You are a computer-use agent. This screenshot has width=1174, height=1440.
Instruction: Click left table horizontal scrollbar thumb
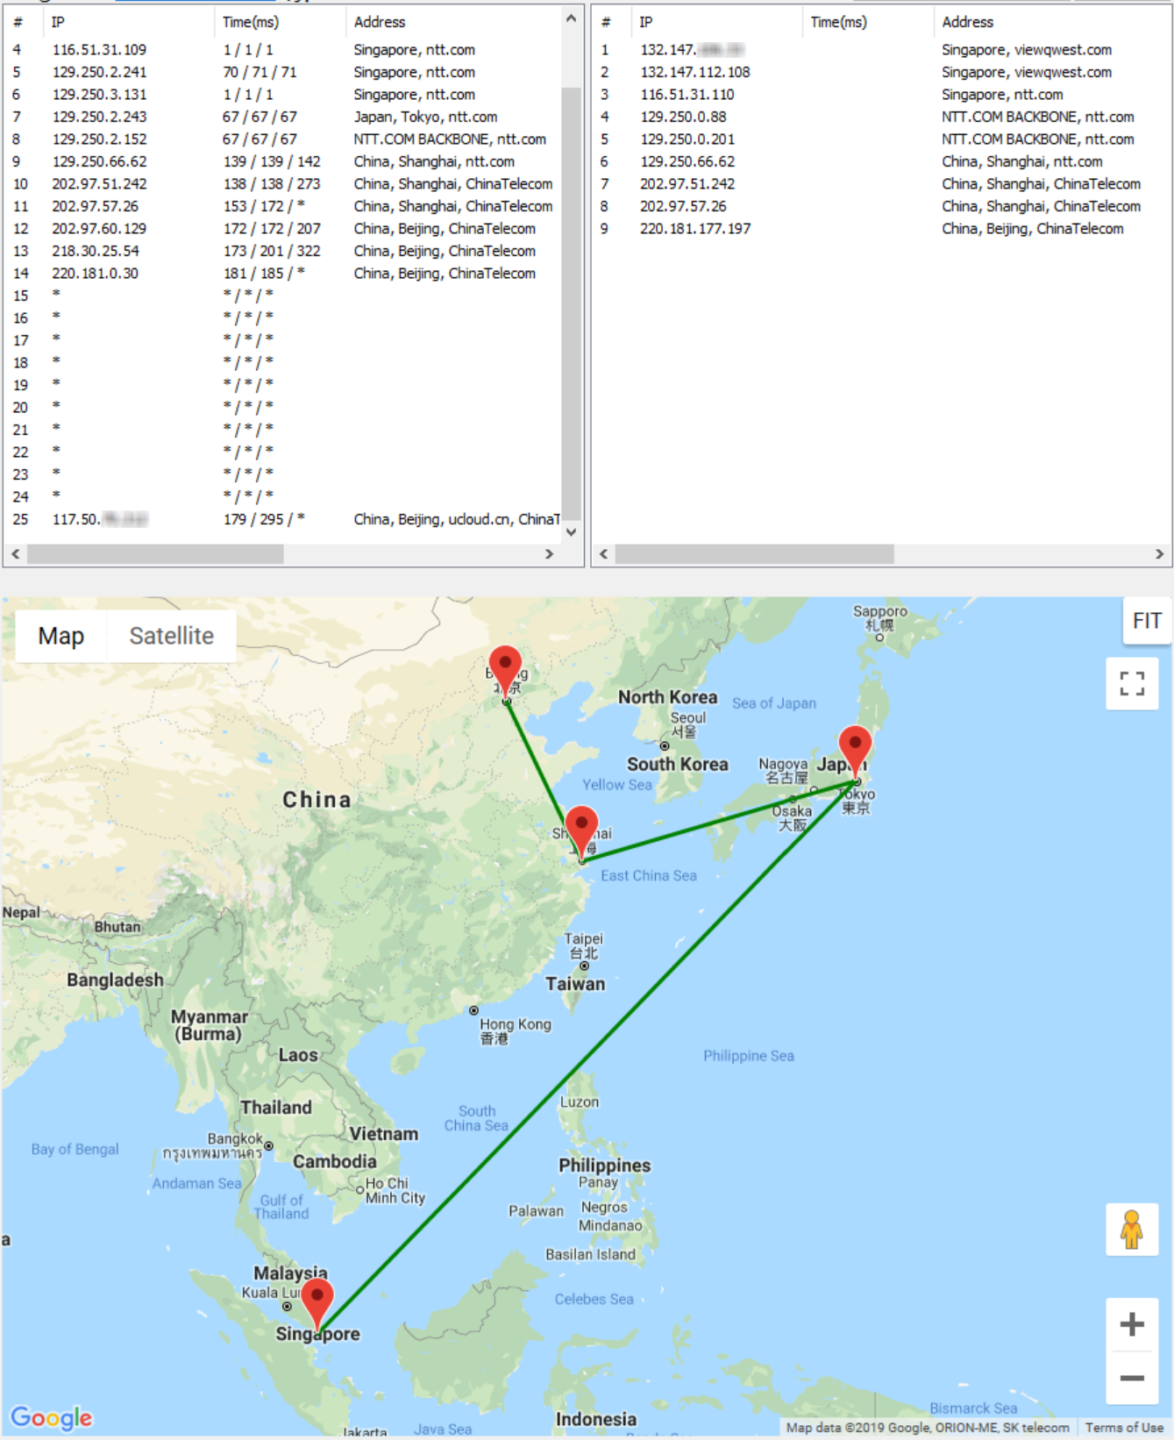pyautogui.click(x=155, y=554)
